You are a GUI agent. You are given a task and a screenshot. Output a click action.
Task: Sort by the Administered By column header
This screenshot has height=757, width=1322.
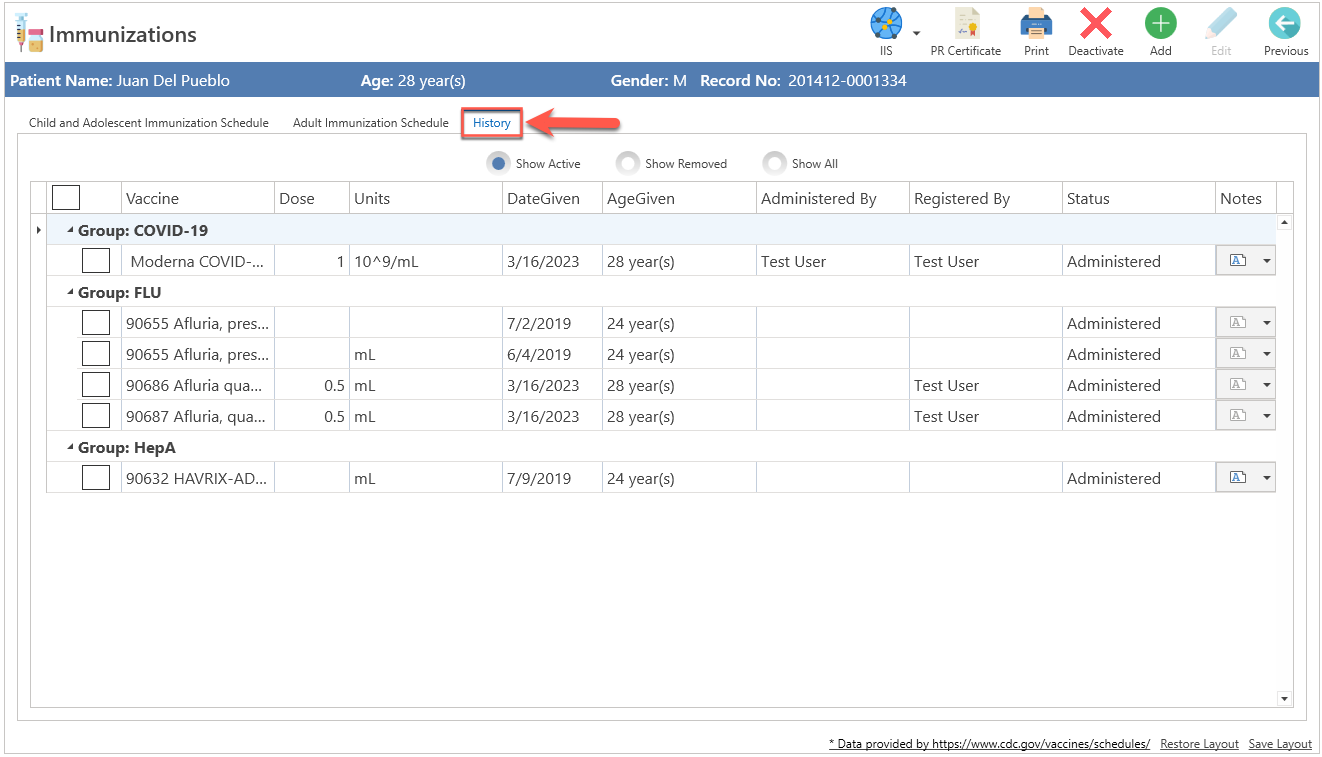click(x=833, y=198)
